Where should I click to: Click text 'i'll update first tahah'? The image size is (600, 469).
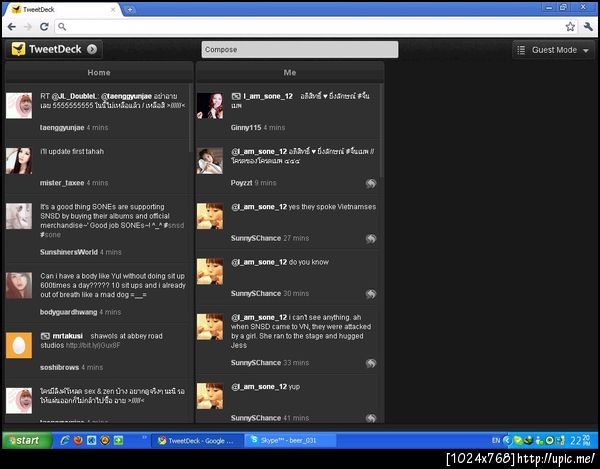pyautogui.click(x=72, y=151)
